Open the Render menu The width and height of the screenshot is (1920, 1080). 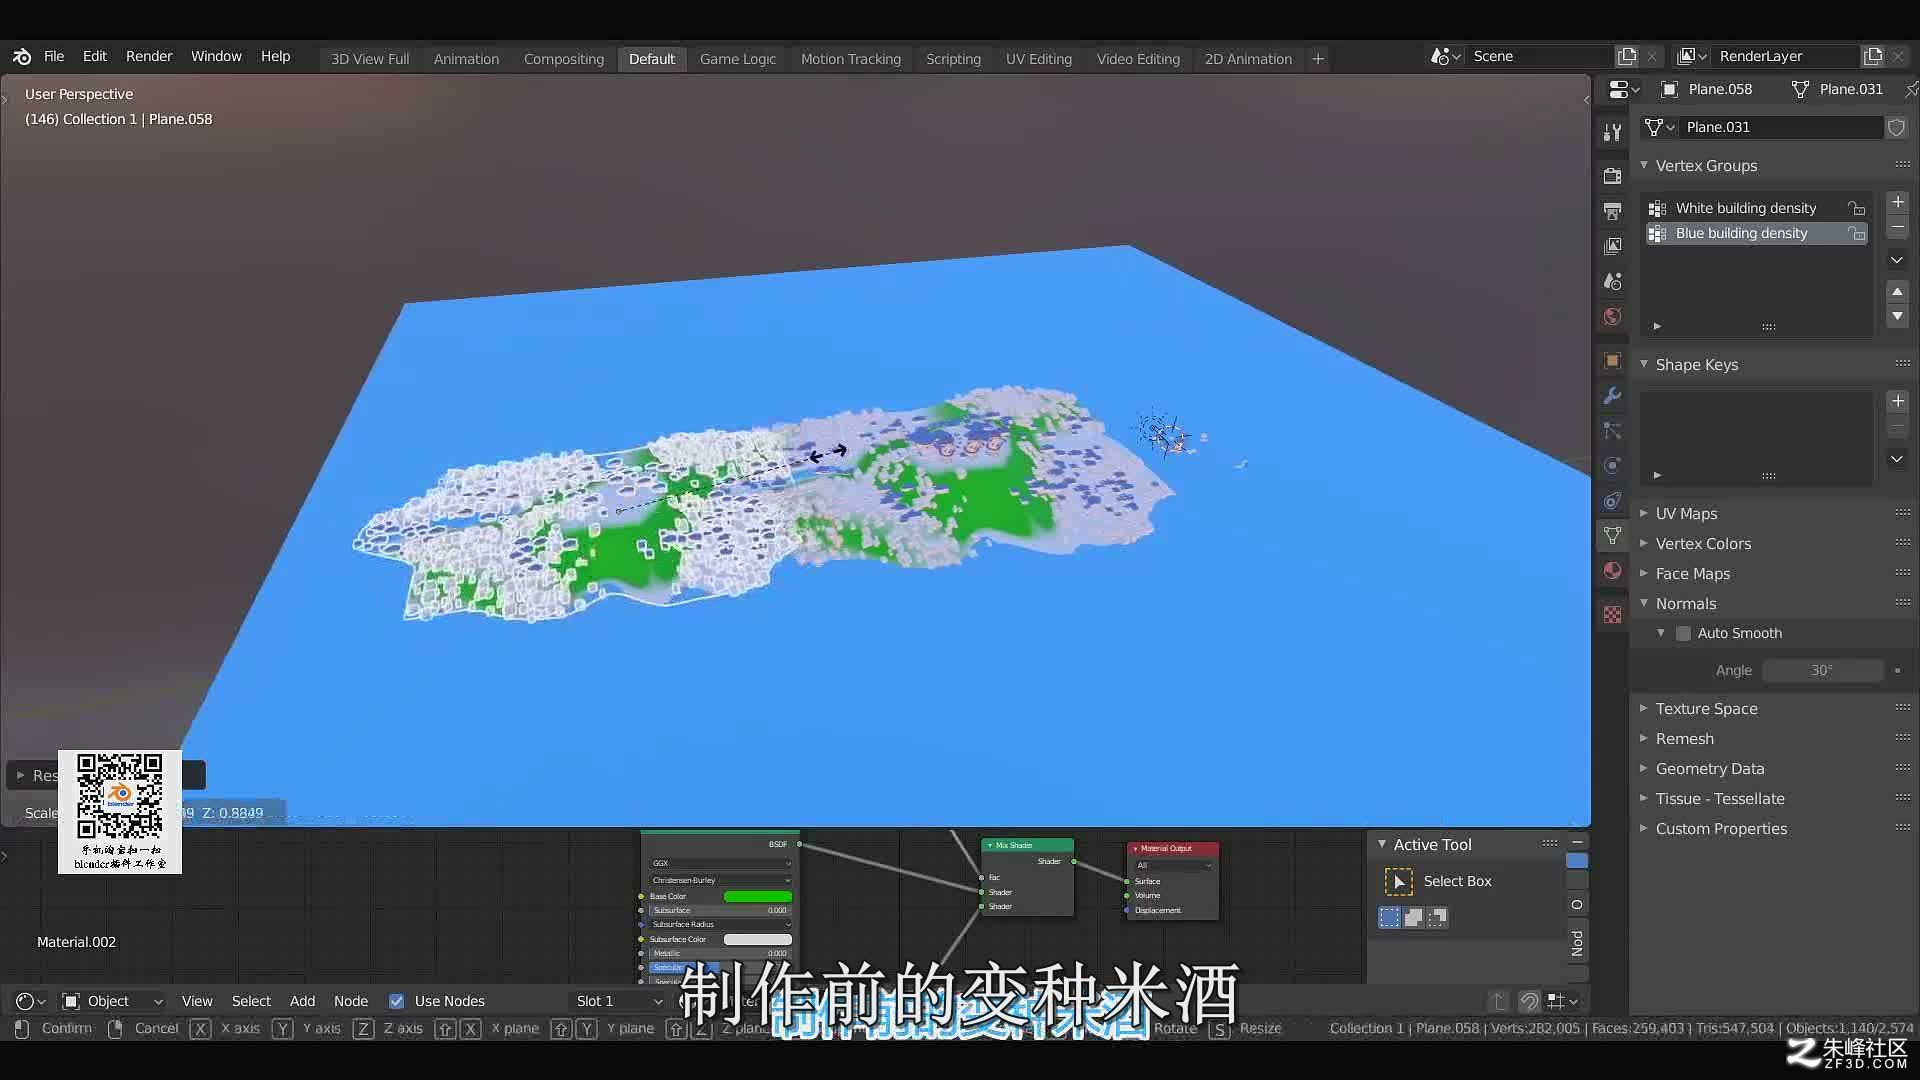(x=149, y=57)
